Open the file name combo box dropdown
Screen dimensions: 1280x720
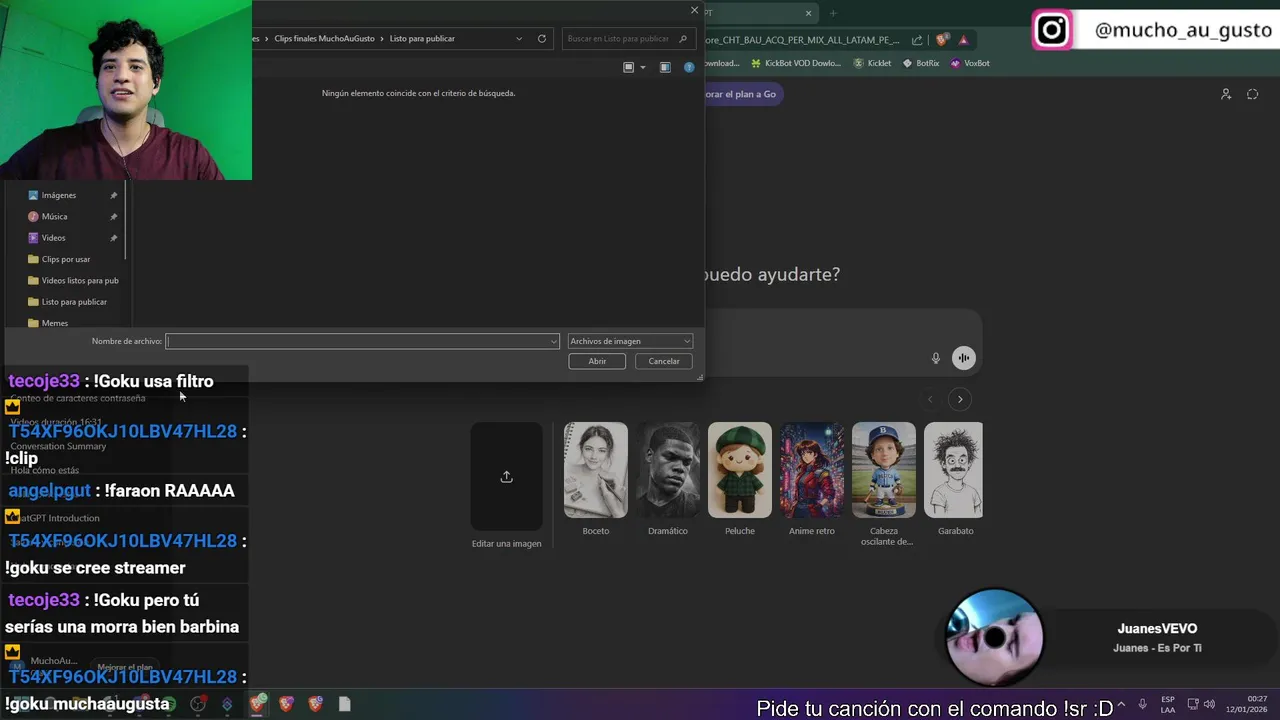[x=553, y=341]
